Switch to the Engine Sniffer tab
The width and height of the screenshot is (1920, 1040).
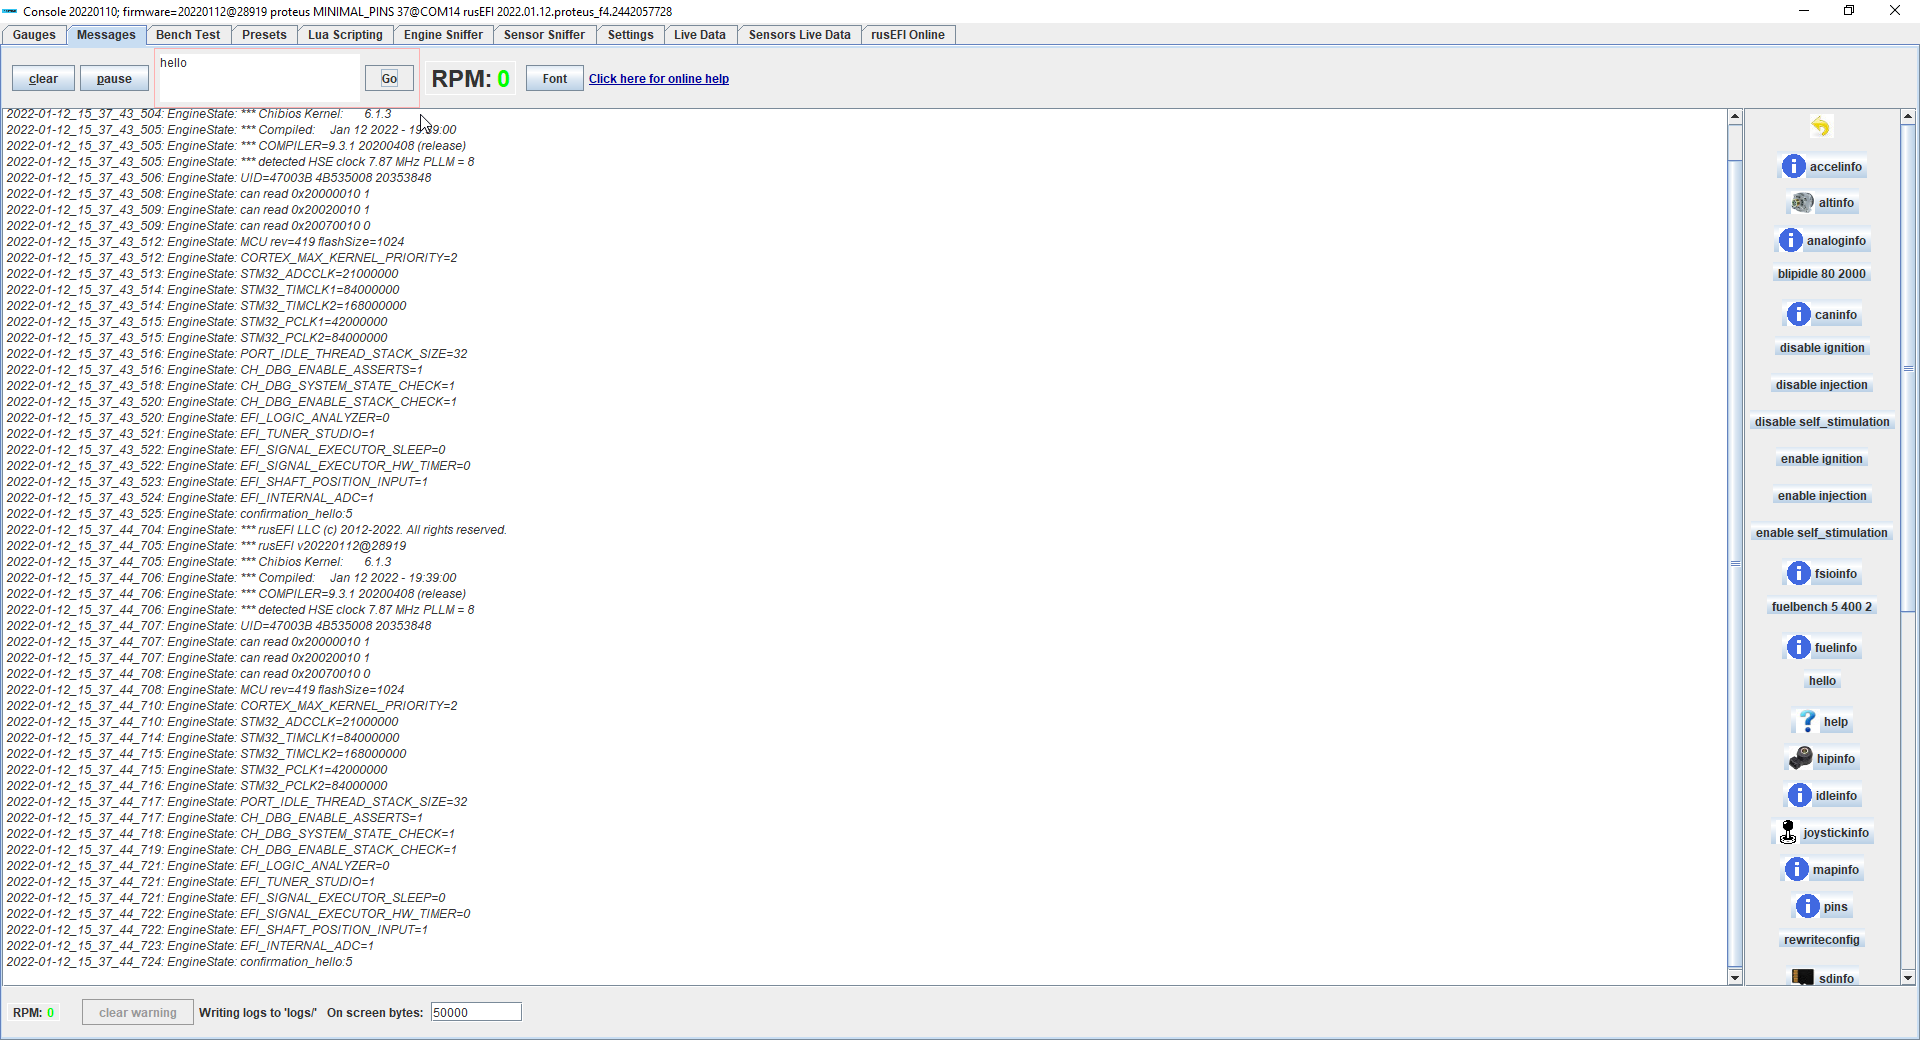point(443,34)
